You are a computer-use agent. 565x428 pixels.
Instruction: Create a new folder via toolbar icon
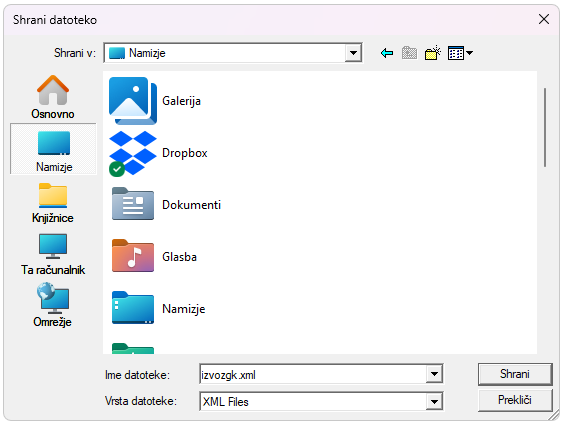pos(432,53)
